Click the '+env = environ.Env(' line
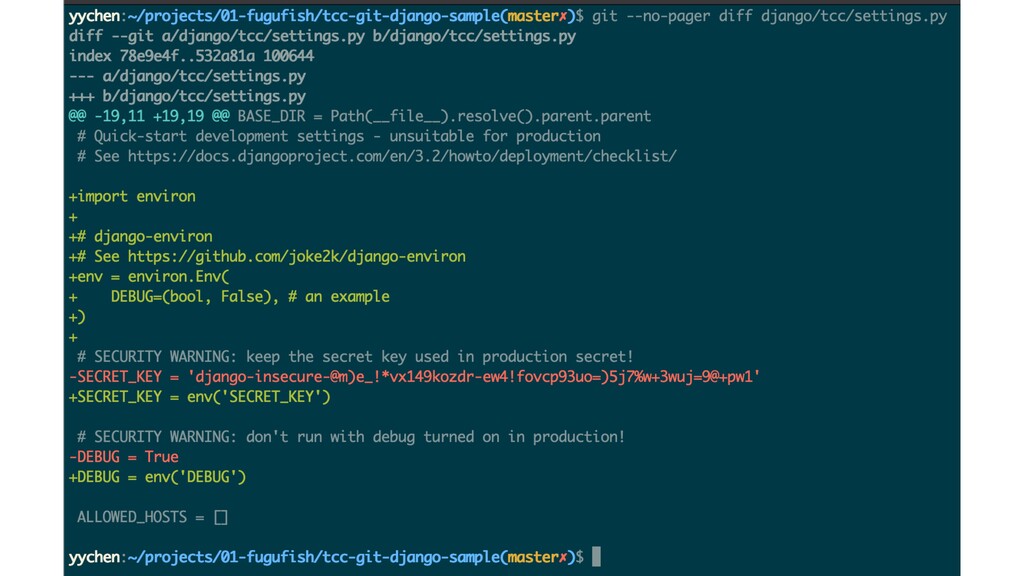This screenshot has width=1024, height=576. click(x=149, y=277)
